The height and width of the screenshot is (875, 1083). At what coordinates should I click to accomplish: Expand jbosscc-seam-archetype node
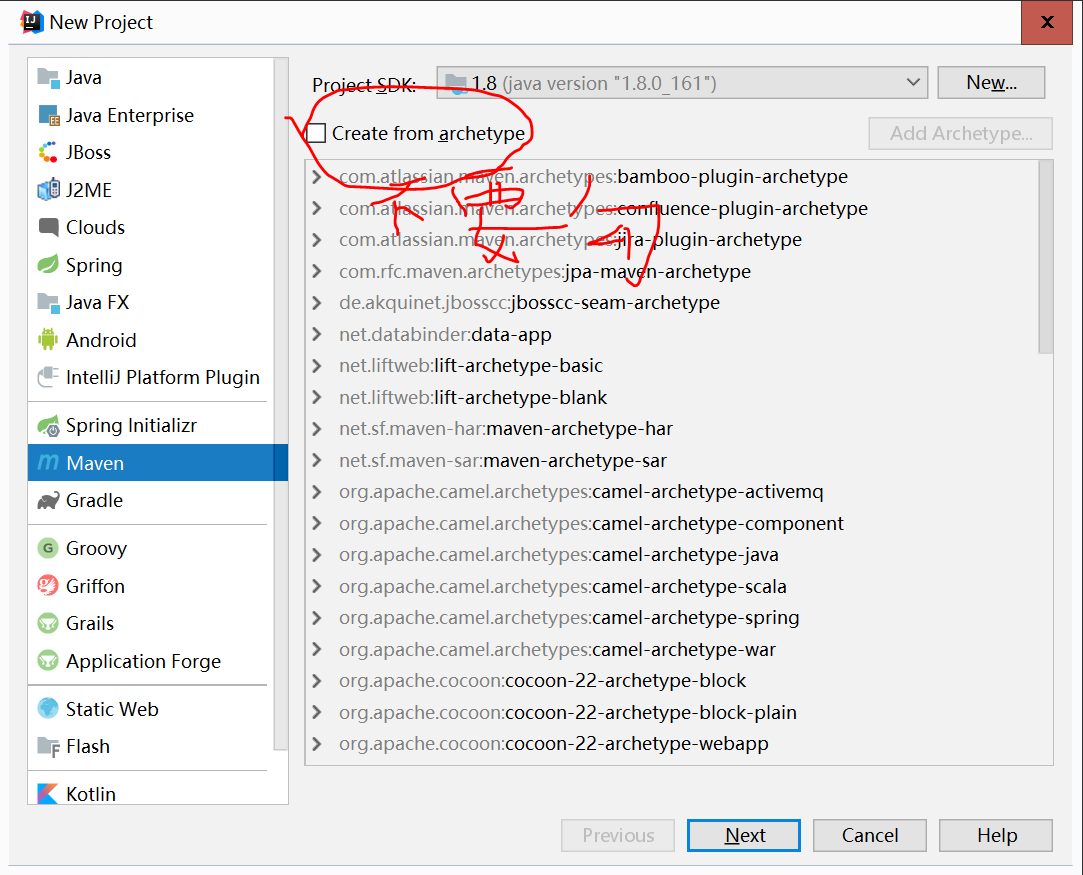coord(317,302)
